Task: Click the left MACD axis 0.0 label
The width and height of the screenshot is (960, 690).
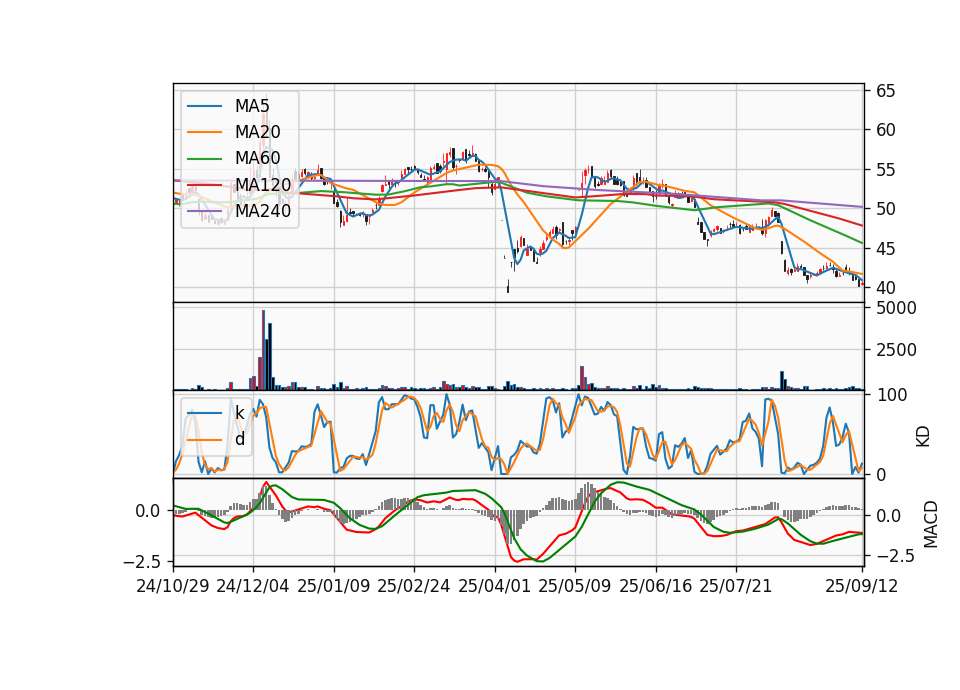Action: coord(148,511)
